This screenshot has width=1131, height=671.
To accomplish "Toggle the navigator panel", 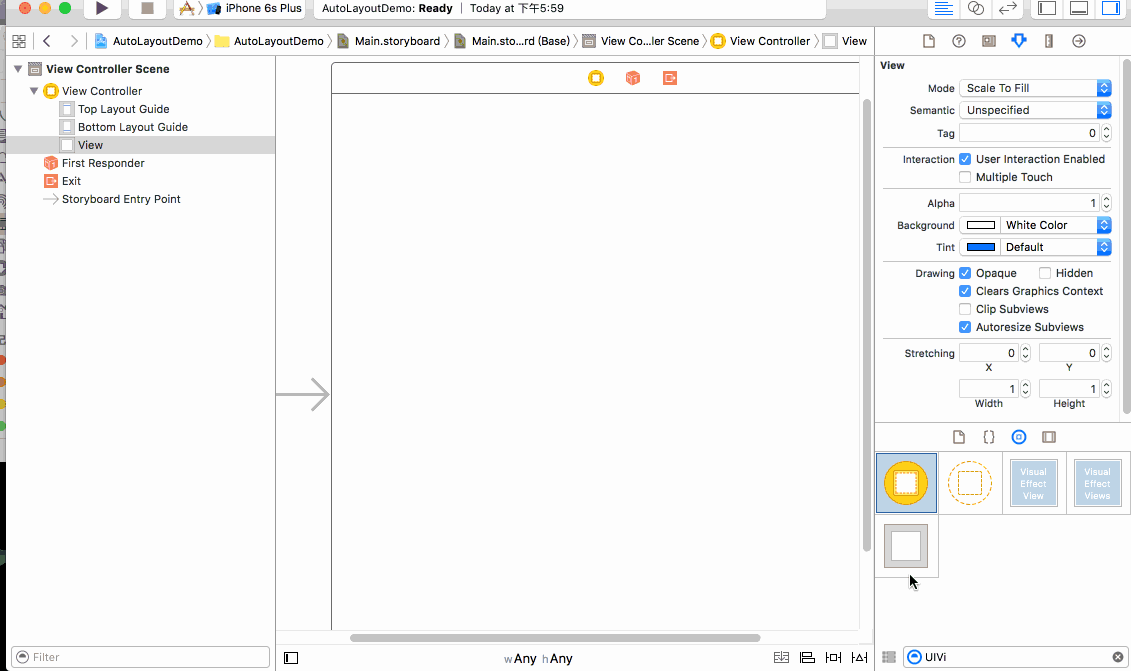I will point(1047,9).
